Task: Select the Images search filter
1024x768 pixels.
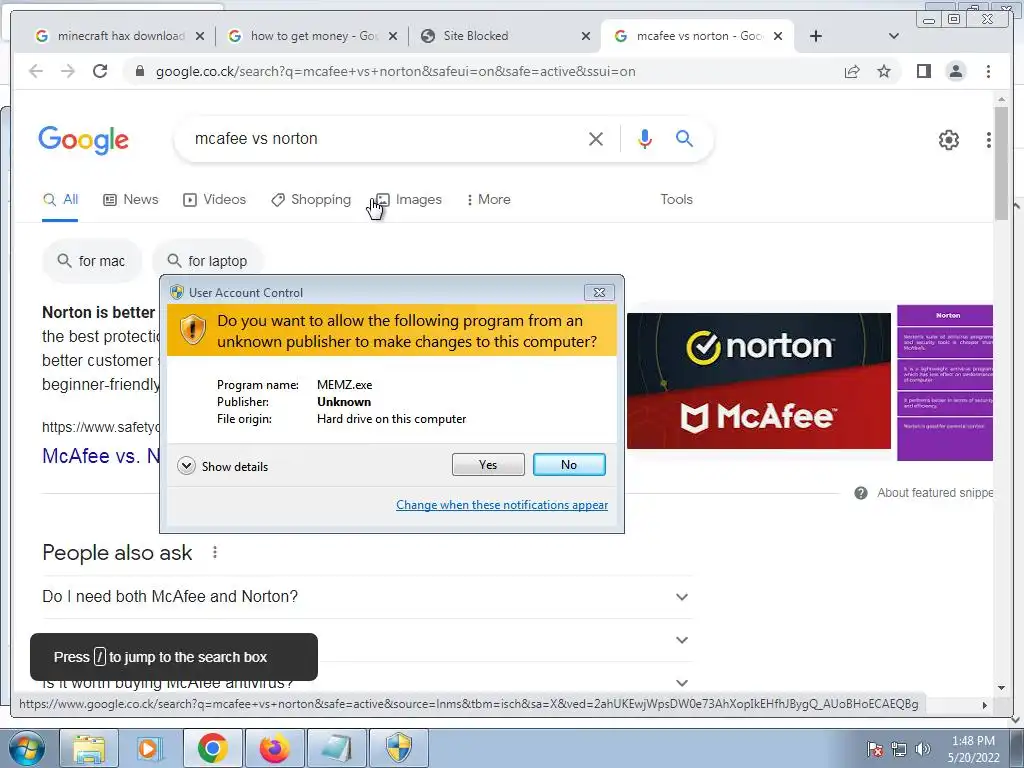Action: (x=409, y=199)
